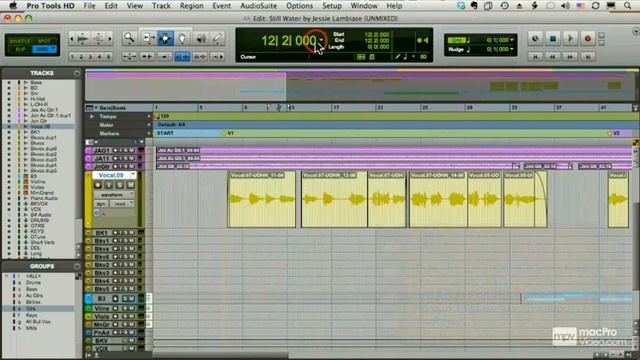Viewport: 640px width, 360px height.
Task: Click the START marker in Markers ruler
Action: point(165,133)
